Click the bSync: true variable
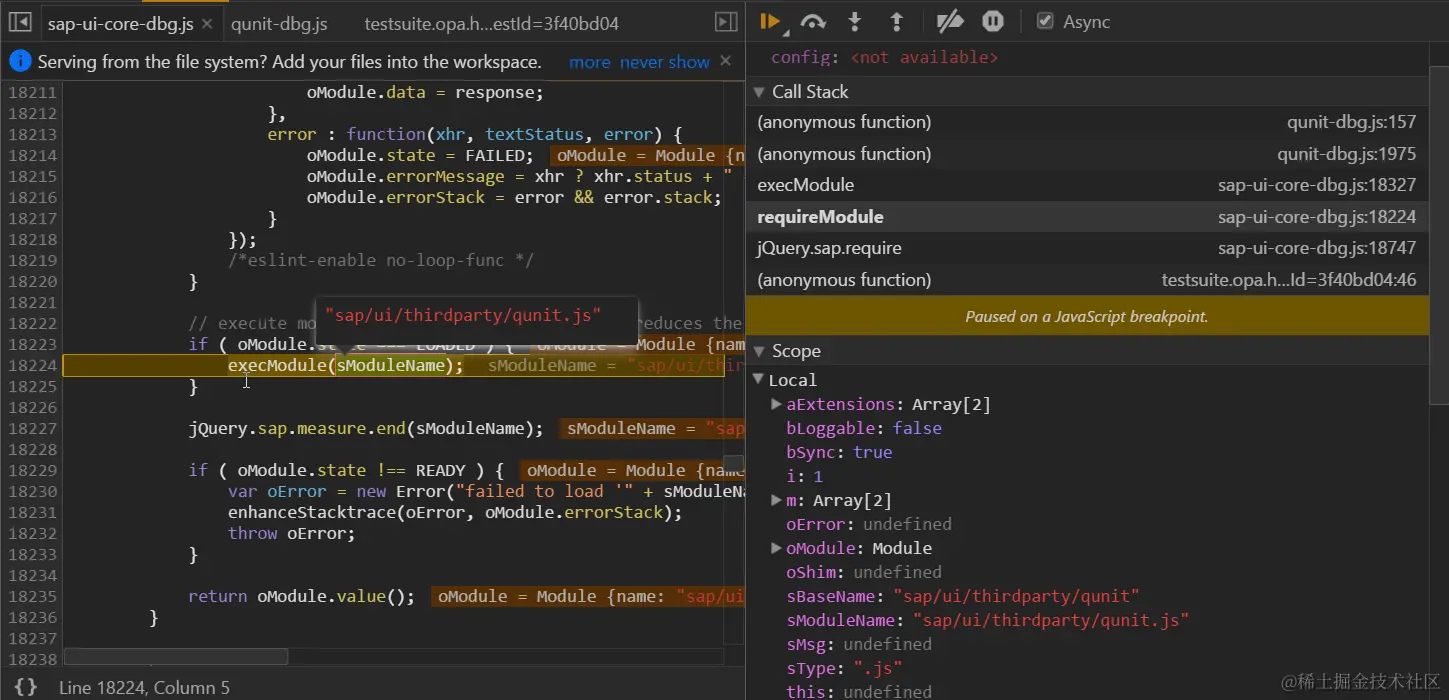This screenshot has width=1449, height=700. [x=839, y=452]
